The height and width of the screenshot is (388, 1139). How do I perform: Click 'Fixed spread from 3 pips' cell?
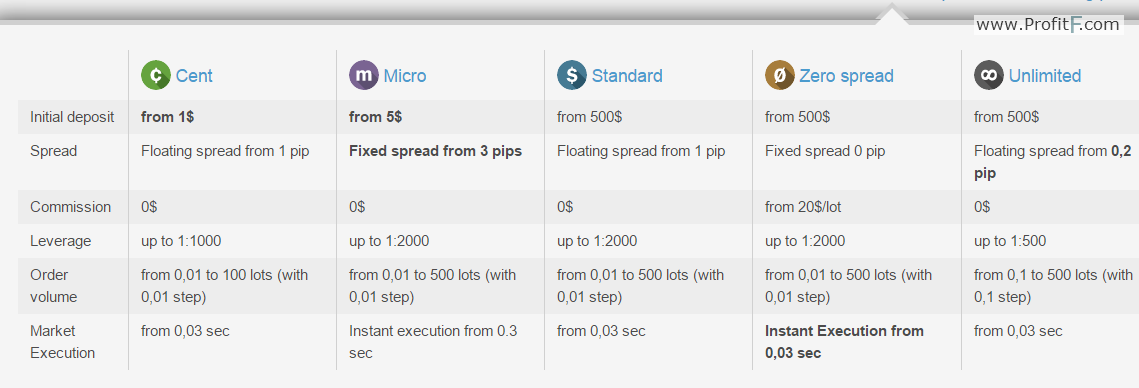point(435,152)
